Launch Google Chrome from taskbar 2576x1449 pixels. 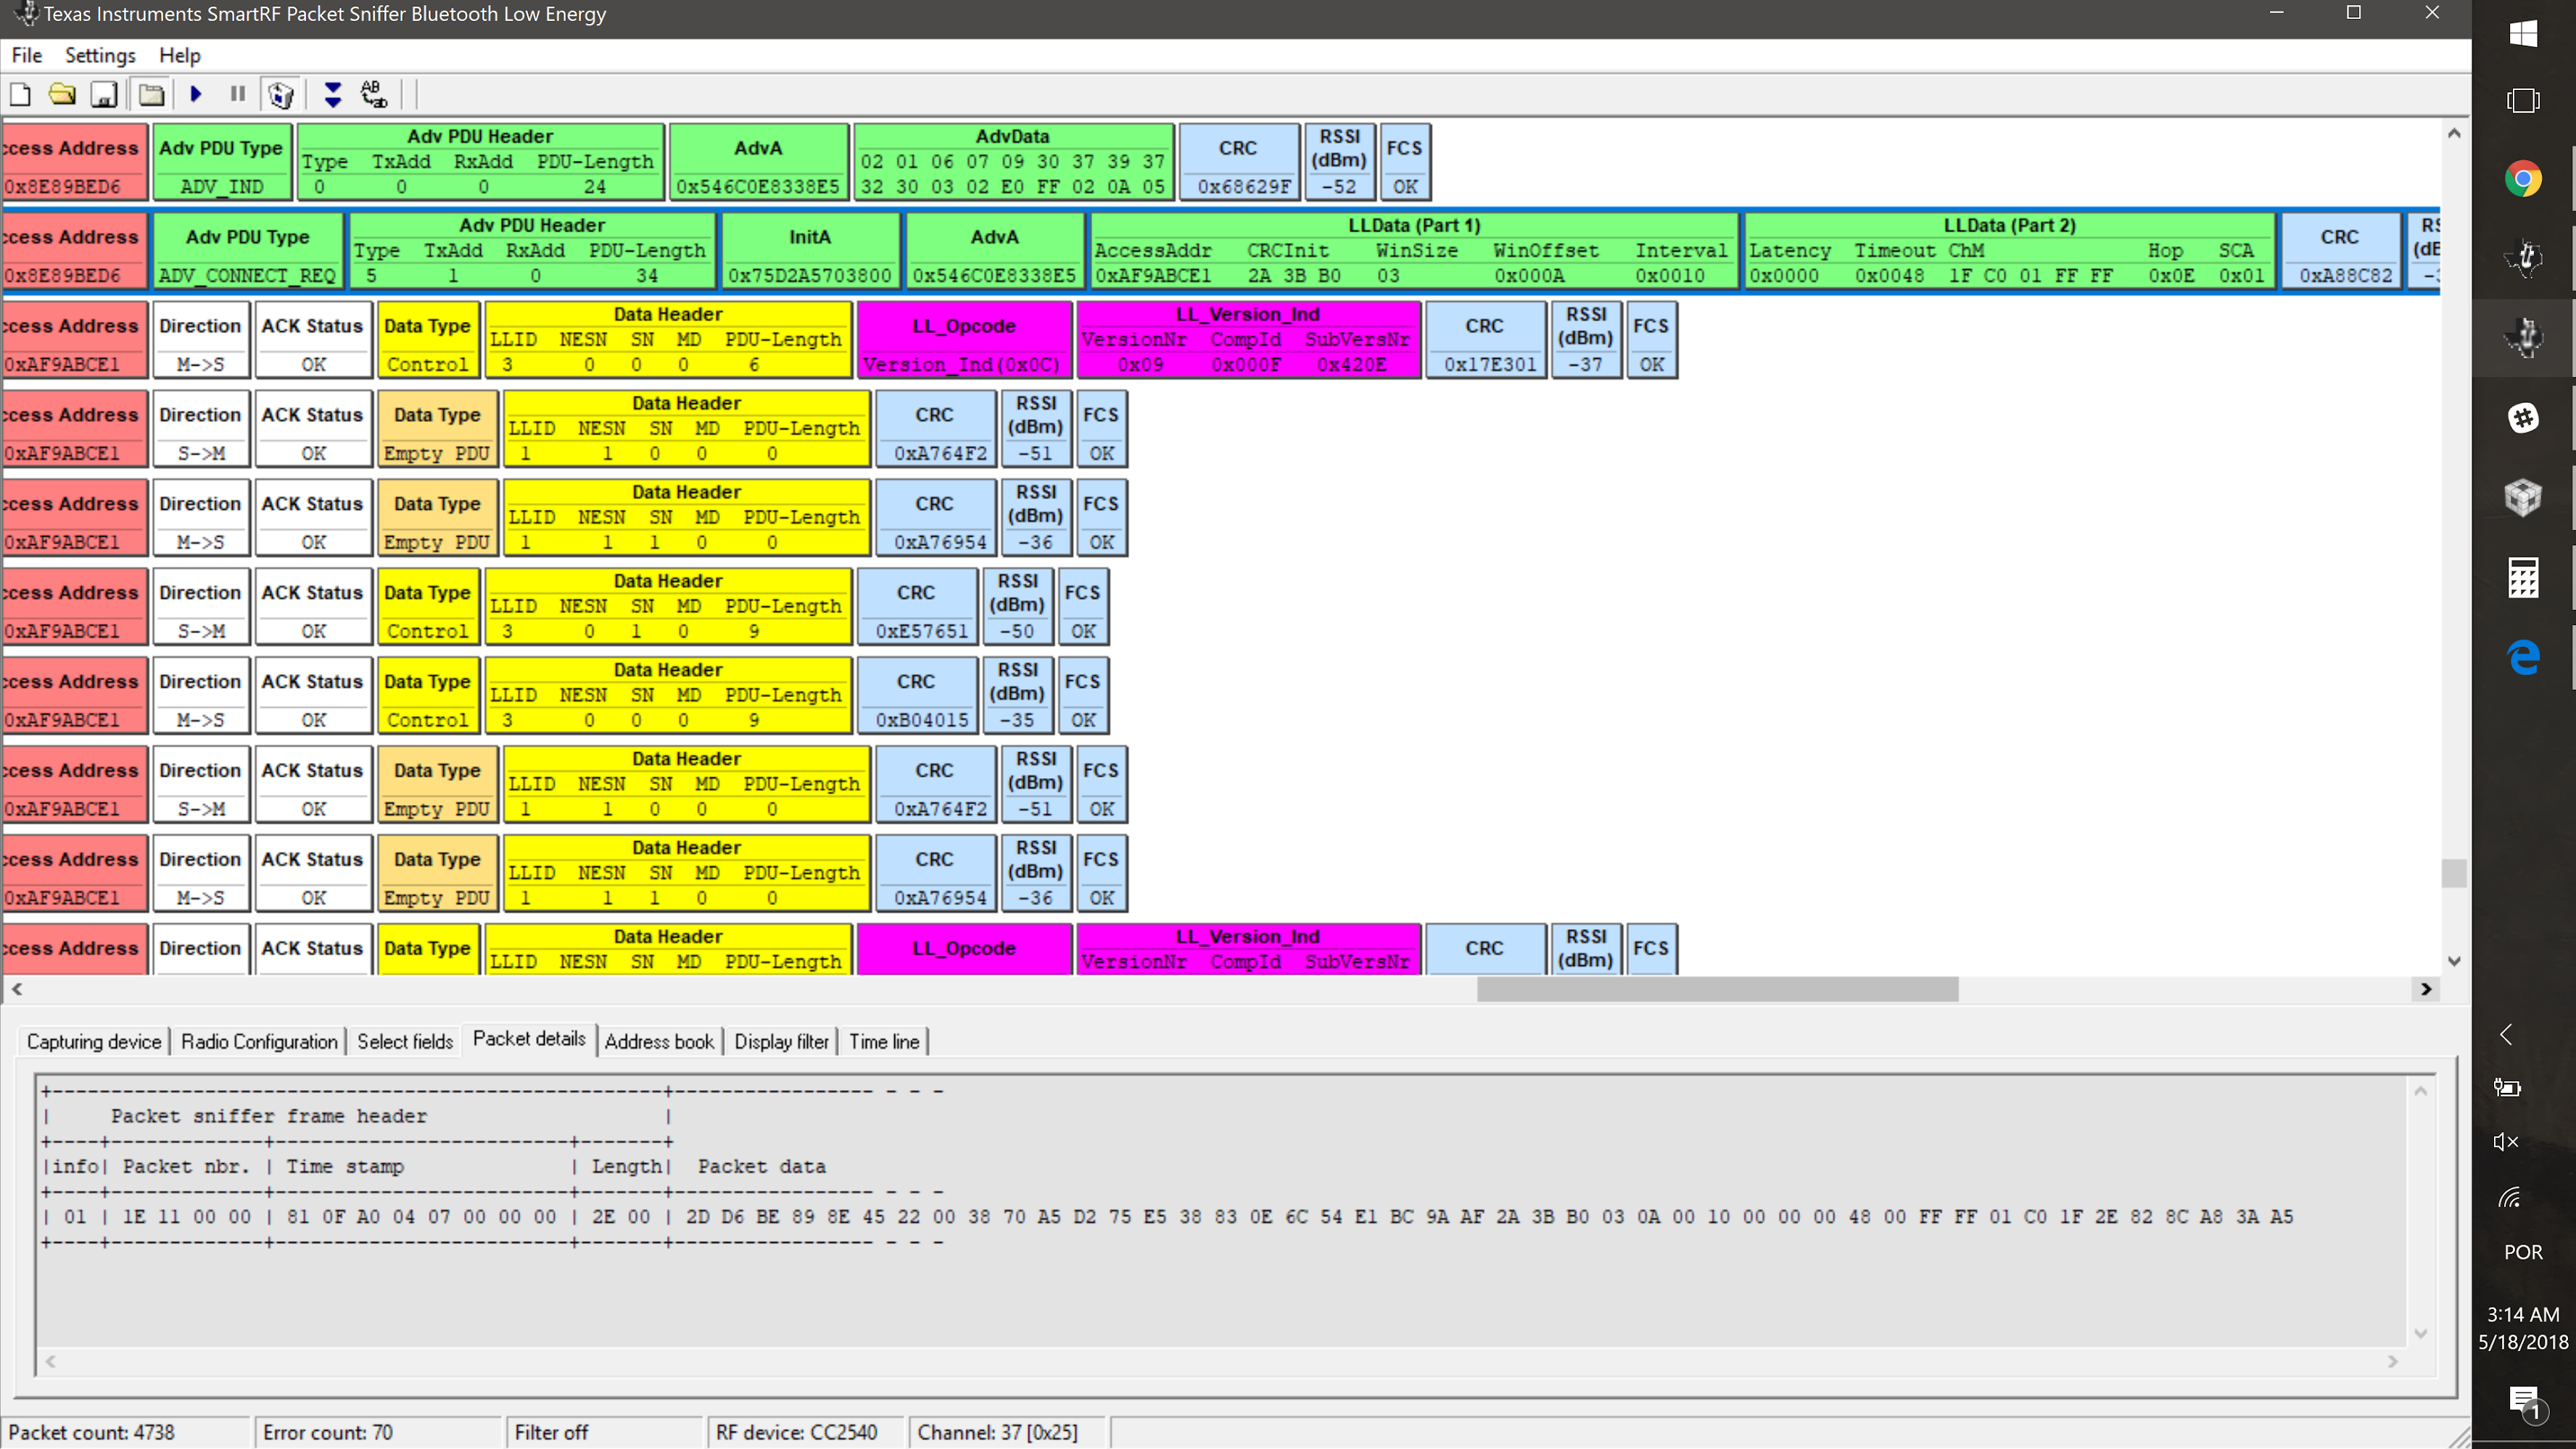(2523, 179)
